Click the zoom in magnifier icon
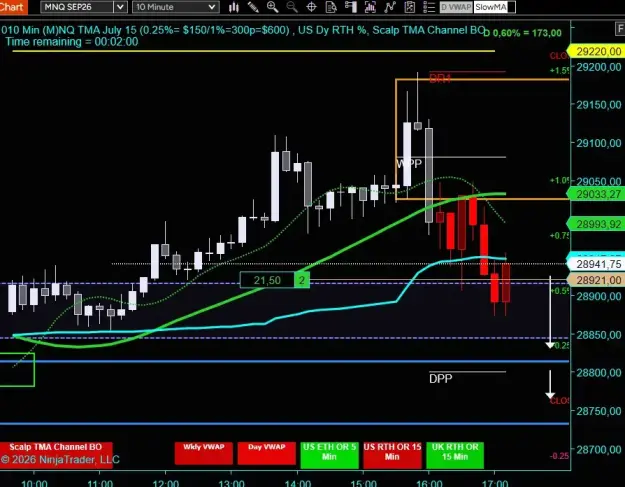 [273, 7]
